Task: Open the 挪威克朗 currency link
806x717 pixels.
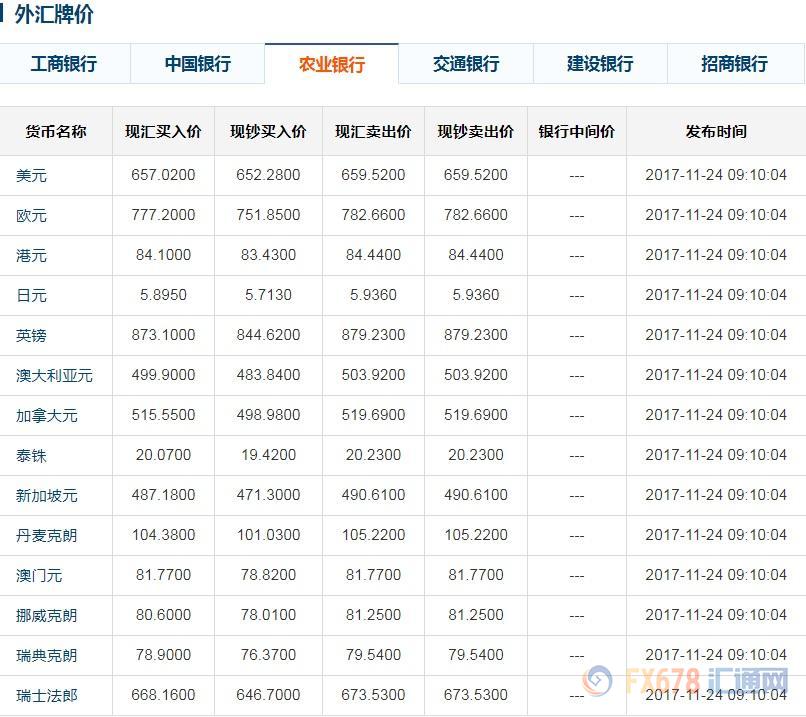Action: point(46,615)
